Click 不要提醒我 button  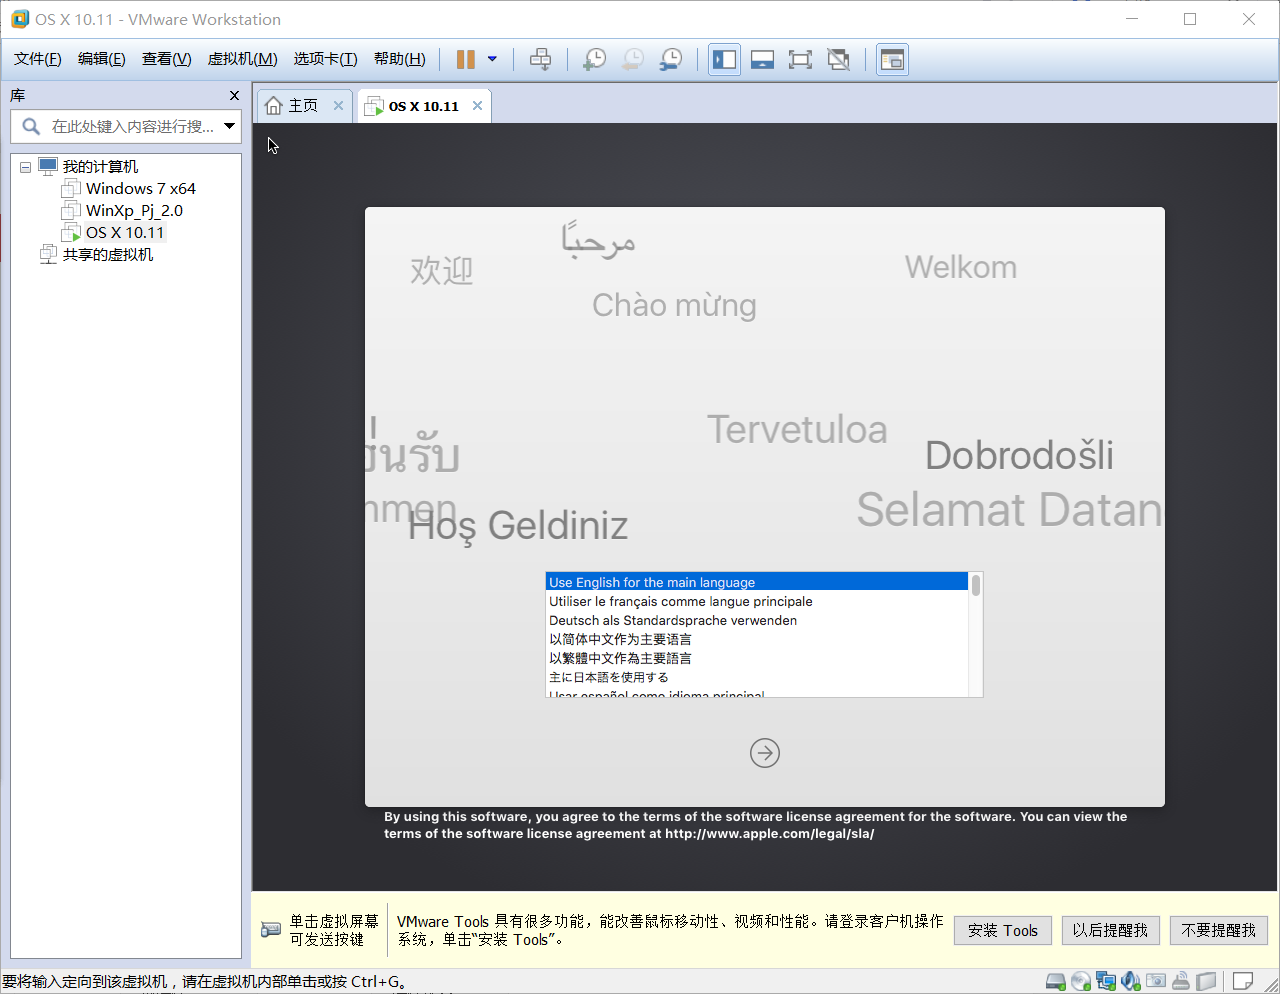point(1219,930)
